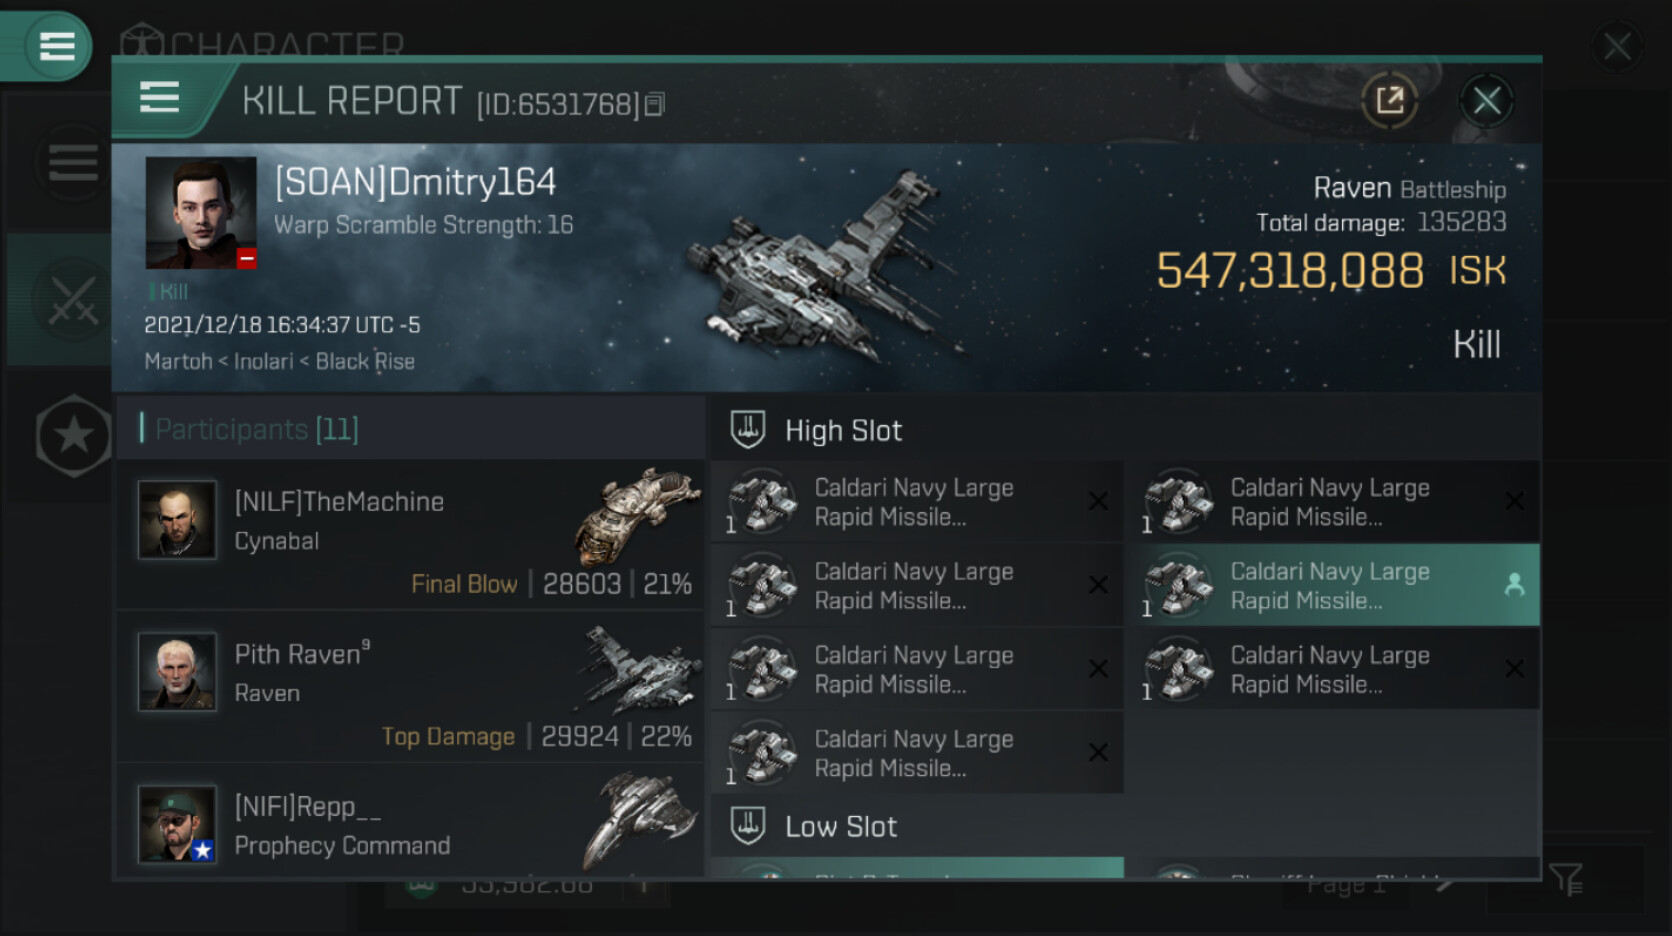1672x936 pixels.
Task: Select the Pith Raven participant entry
Action: (x=411, y=688)
